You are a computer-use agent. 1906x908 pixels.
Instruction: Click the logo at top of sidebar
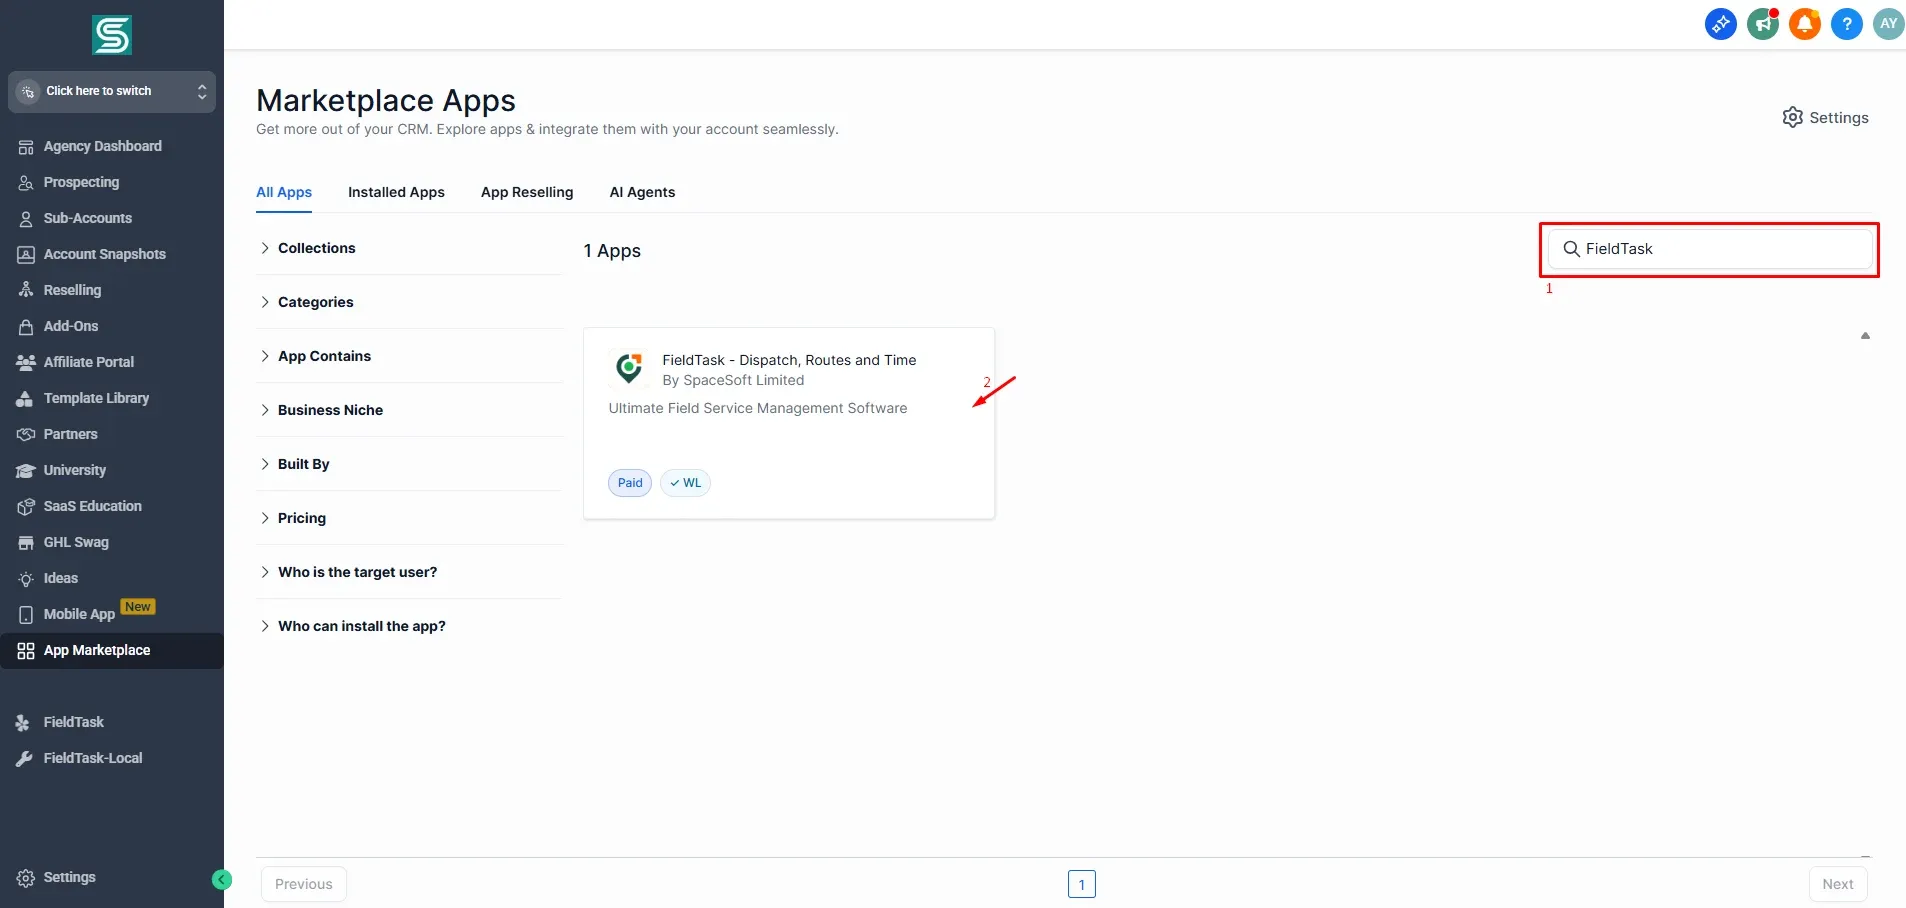pyautogui.click(x=112, y=35)
